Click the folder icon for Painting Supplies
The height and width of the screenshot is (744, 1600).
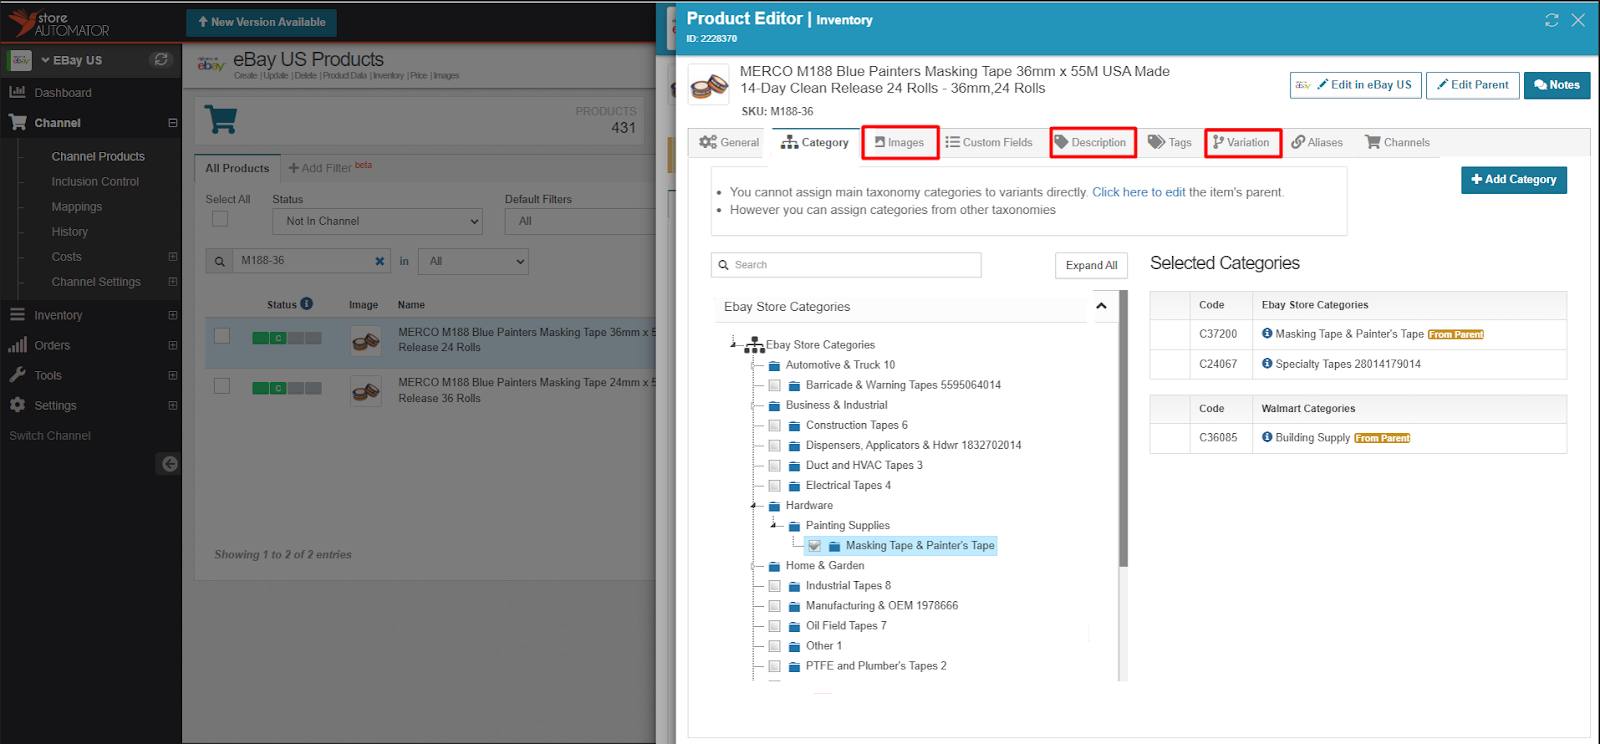(795, 526)
